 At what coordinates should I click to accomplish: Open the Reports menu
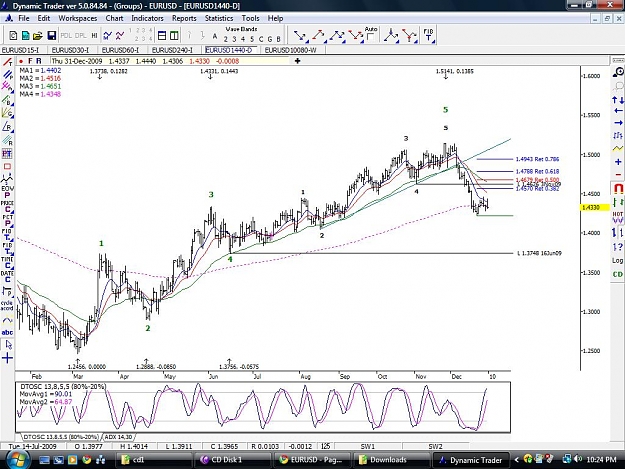pyautogui.click(x=184, y=18)
